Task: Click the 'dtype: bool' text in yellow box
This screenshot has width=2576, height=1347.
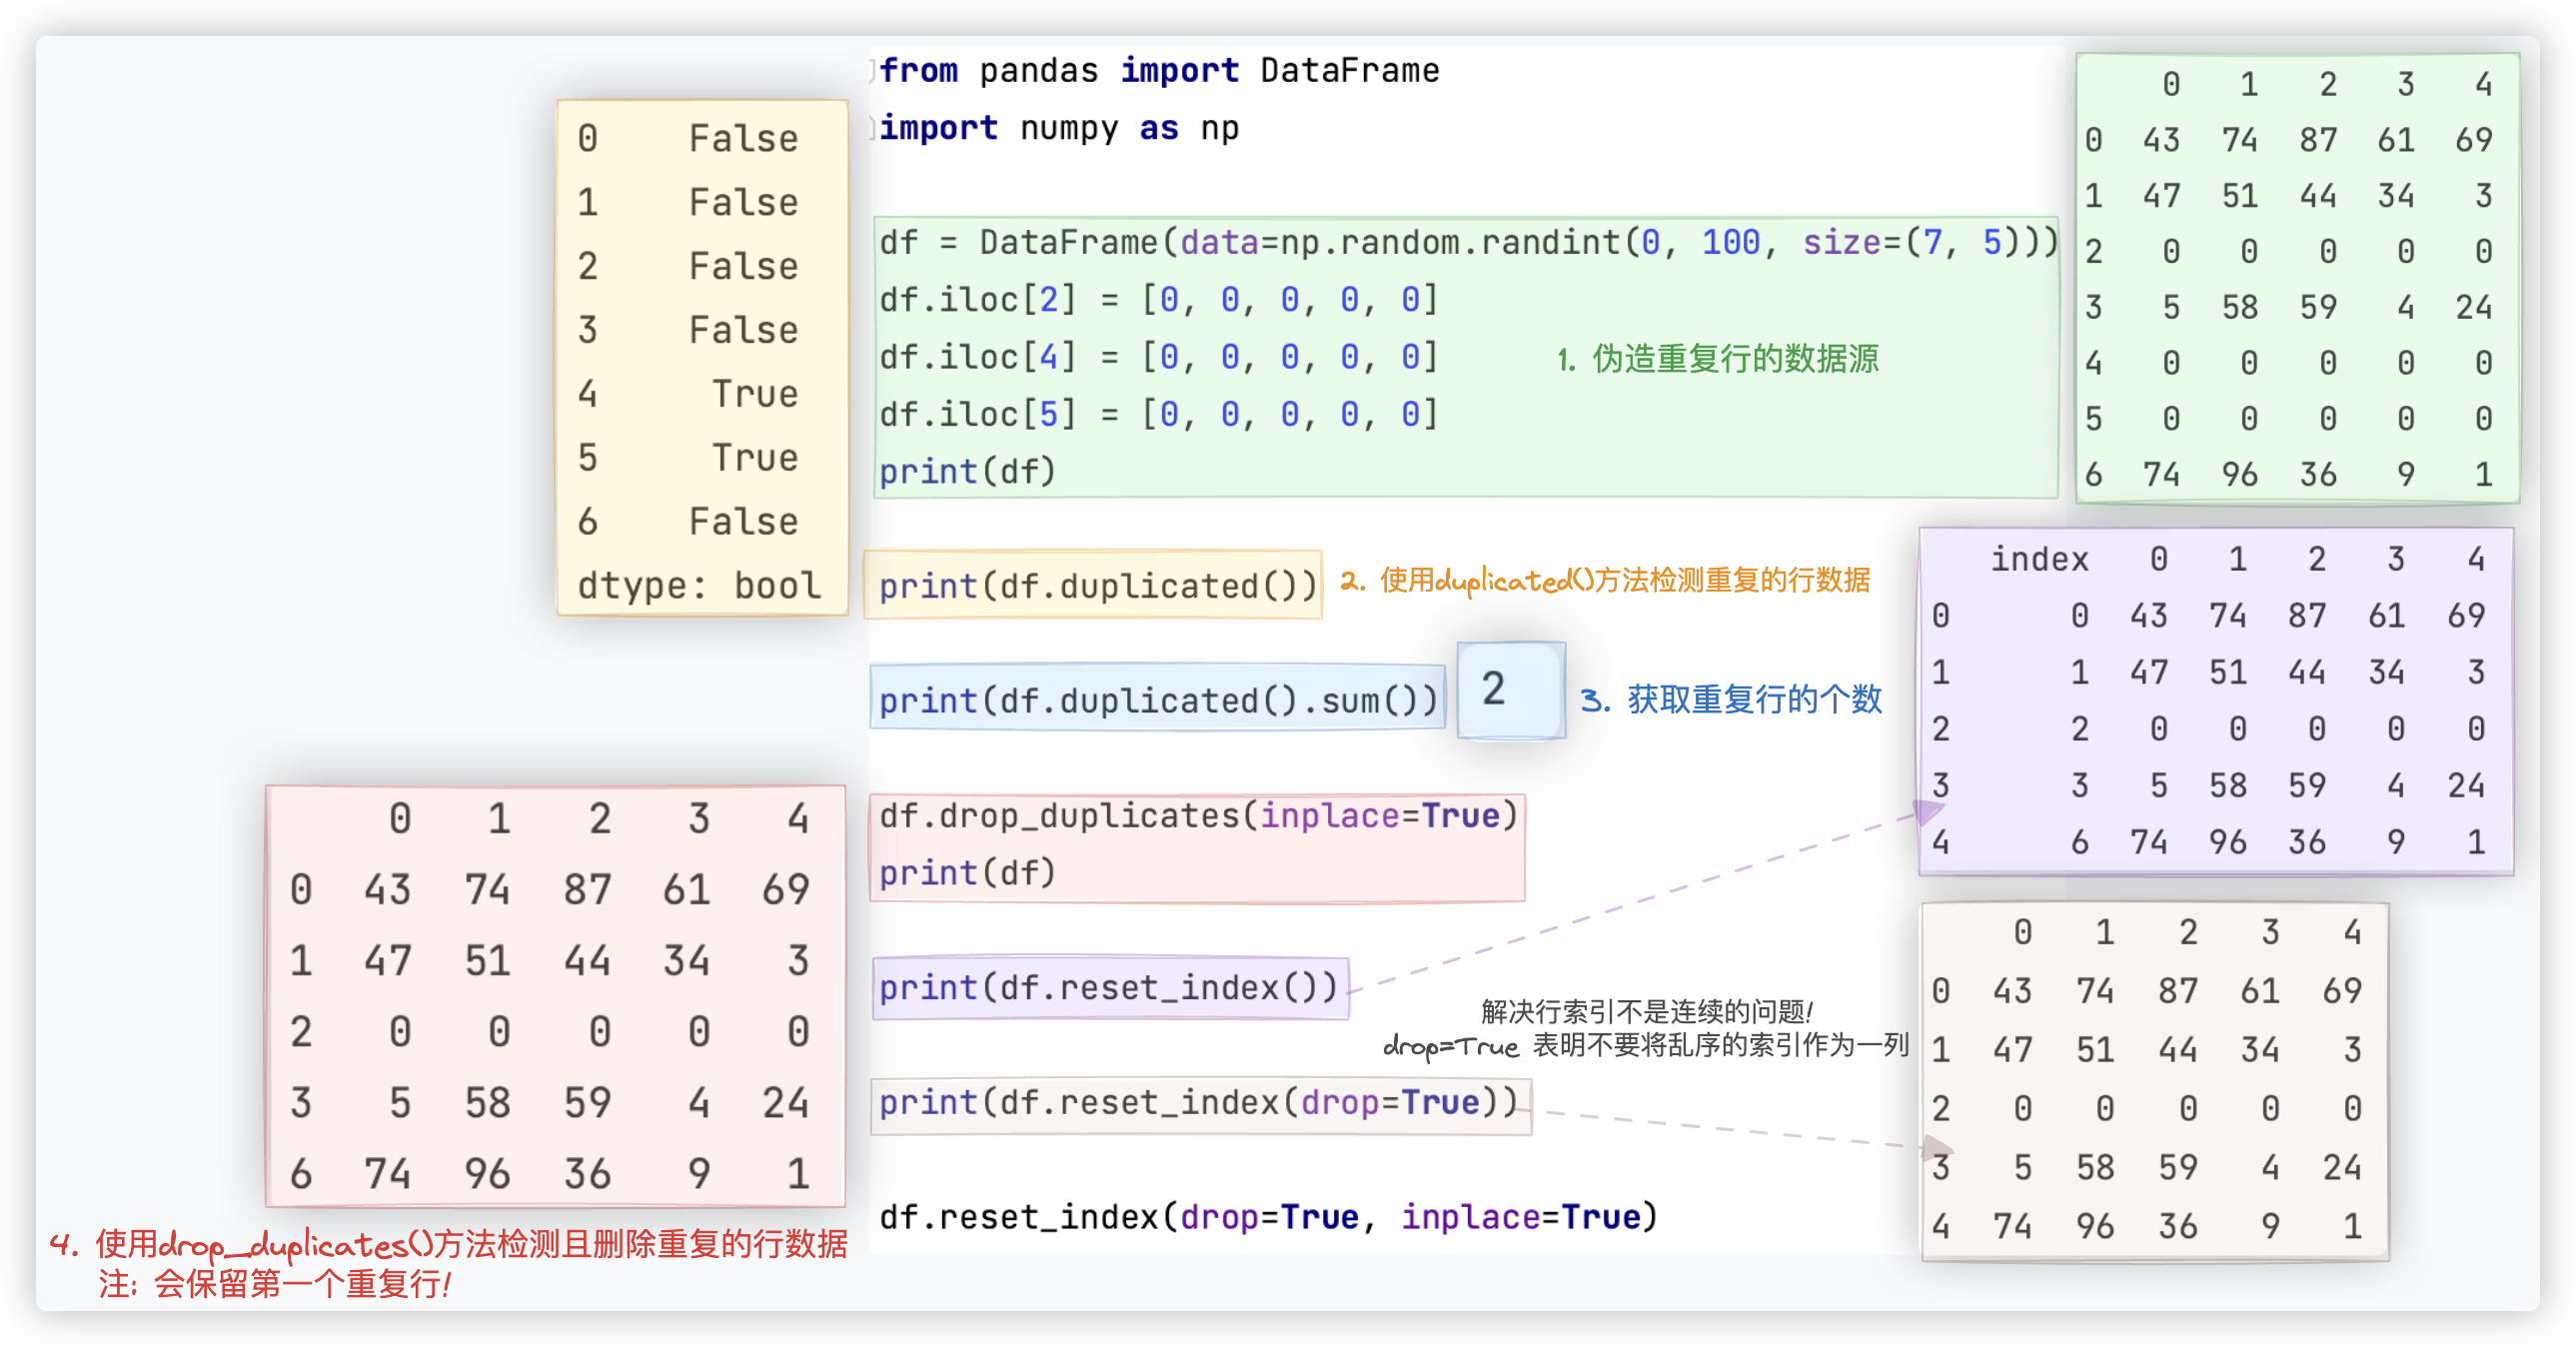Action: click(699, 585)
